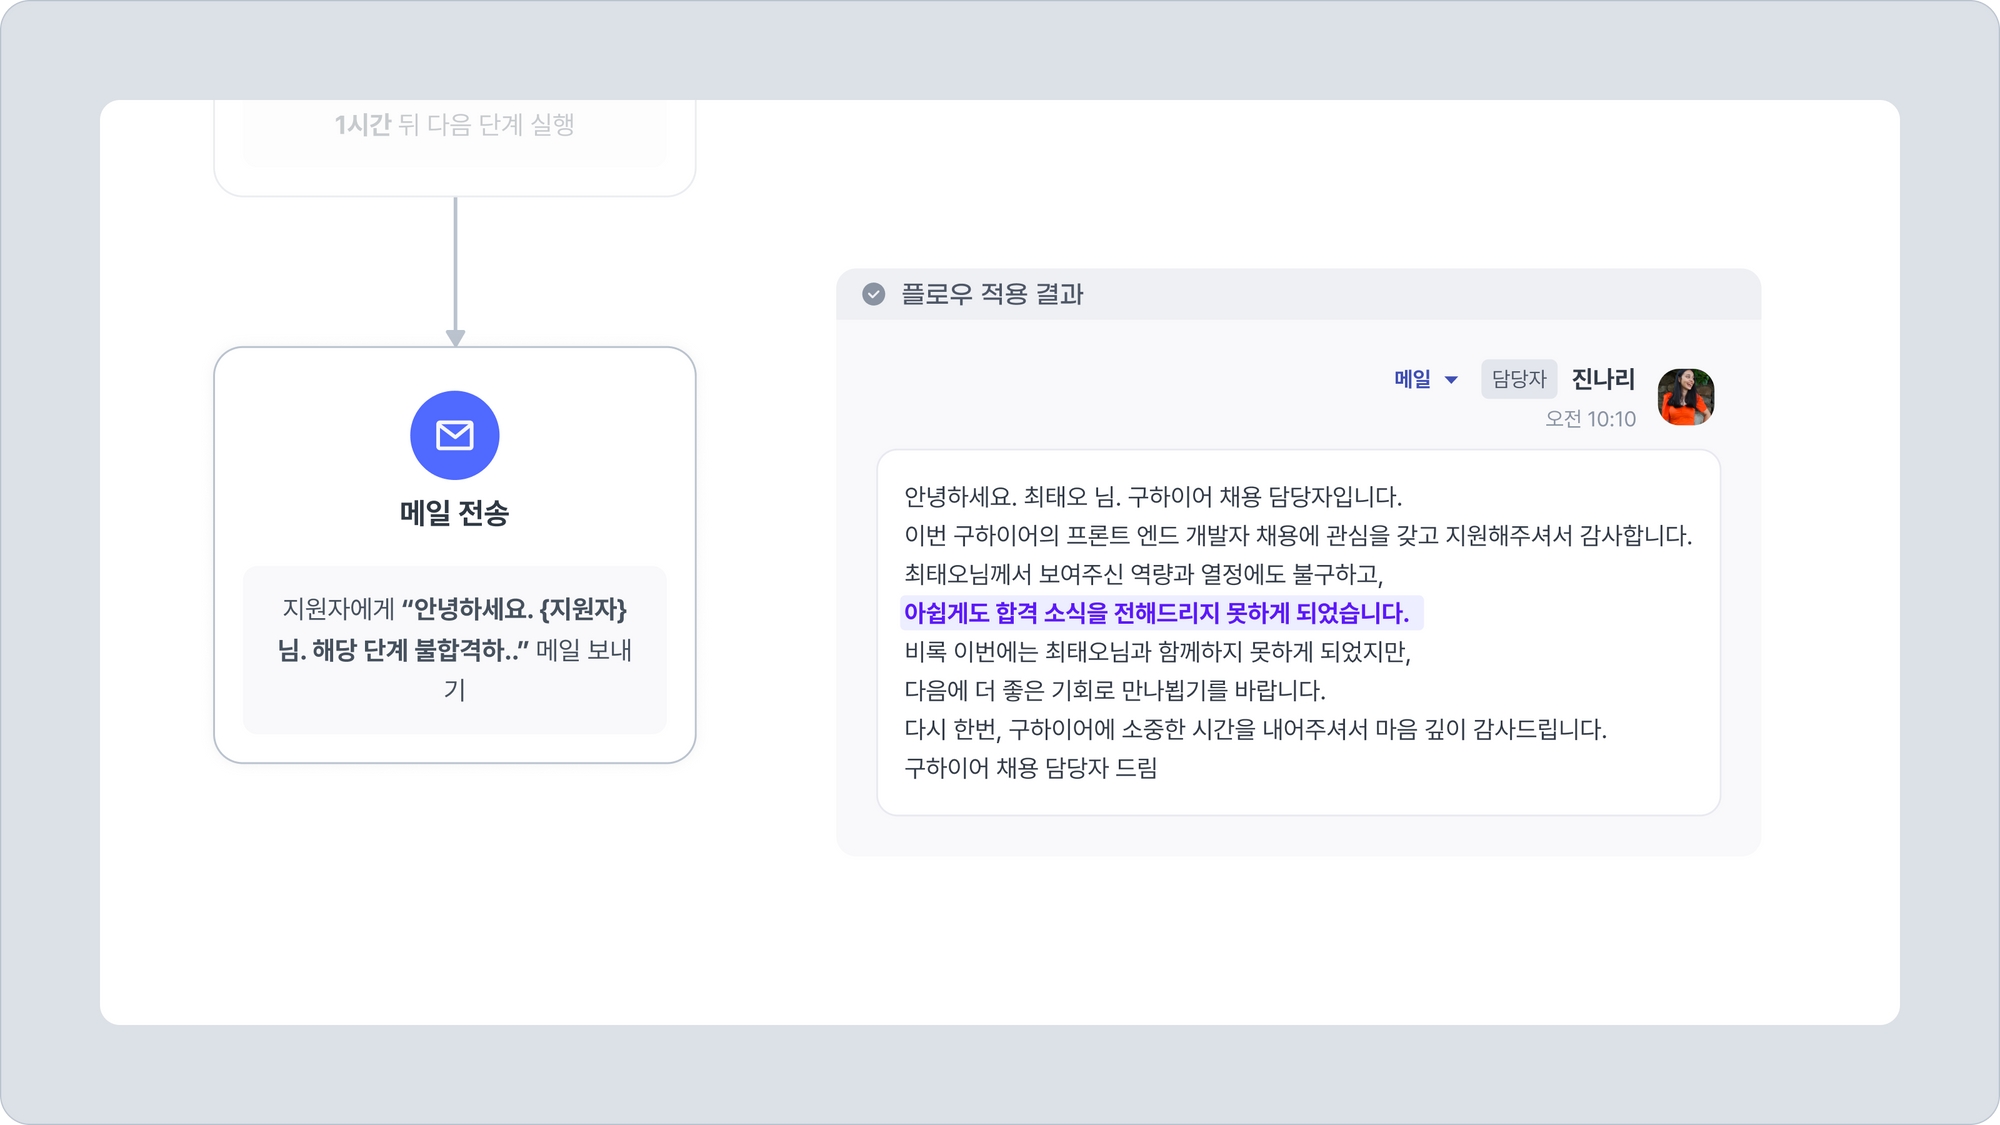Screen dimensions: 2000x1125
Task: Select the 메일 전송 step title
Action: click(x=454, y=513)
